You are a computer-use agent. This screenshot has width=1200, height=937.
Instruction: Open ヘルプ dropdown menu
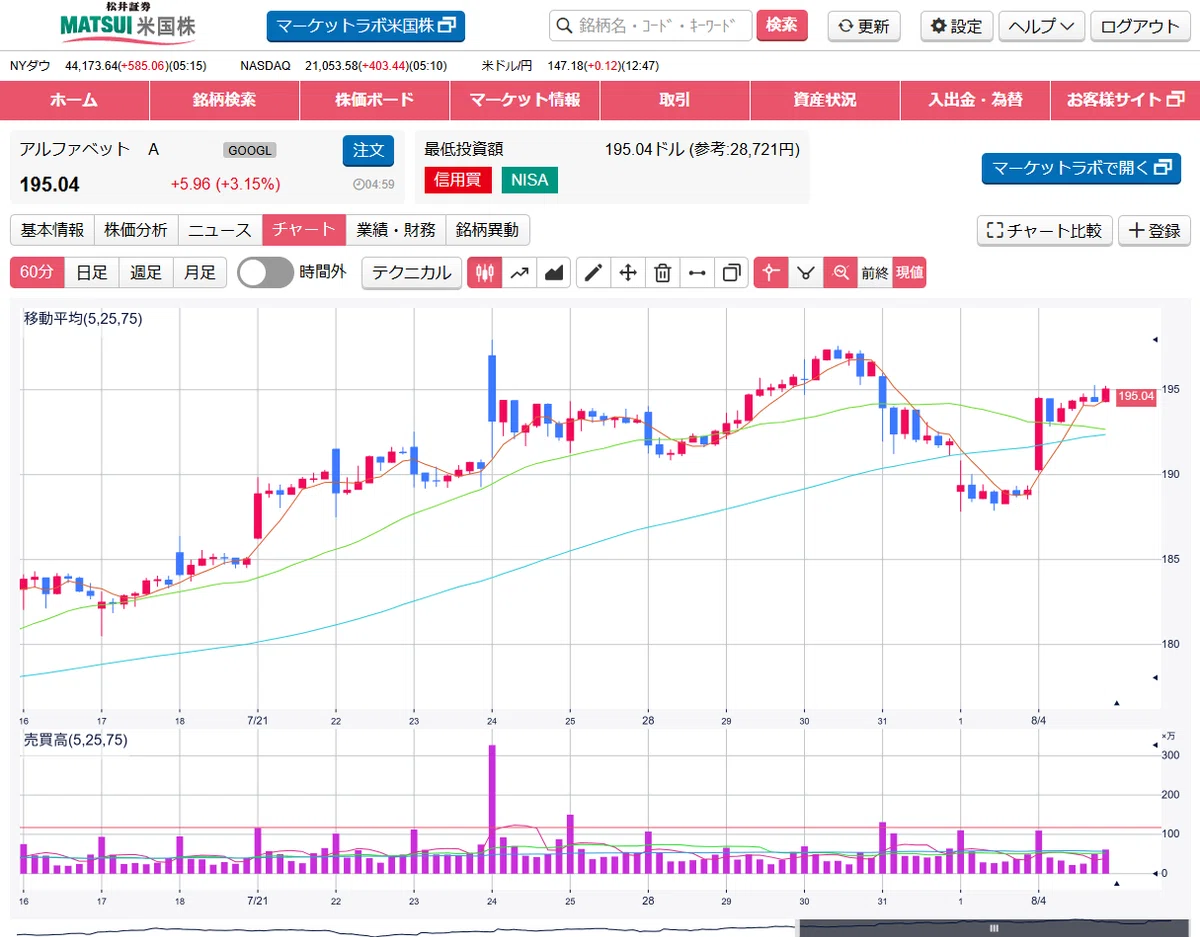[1041, 26]
